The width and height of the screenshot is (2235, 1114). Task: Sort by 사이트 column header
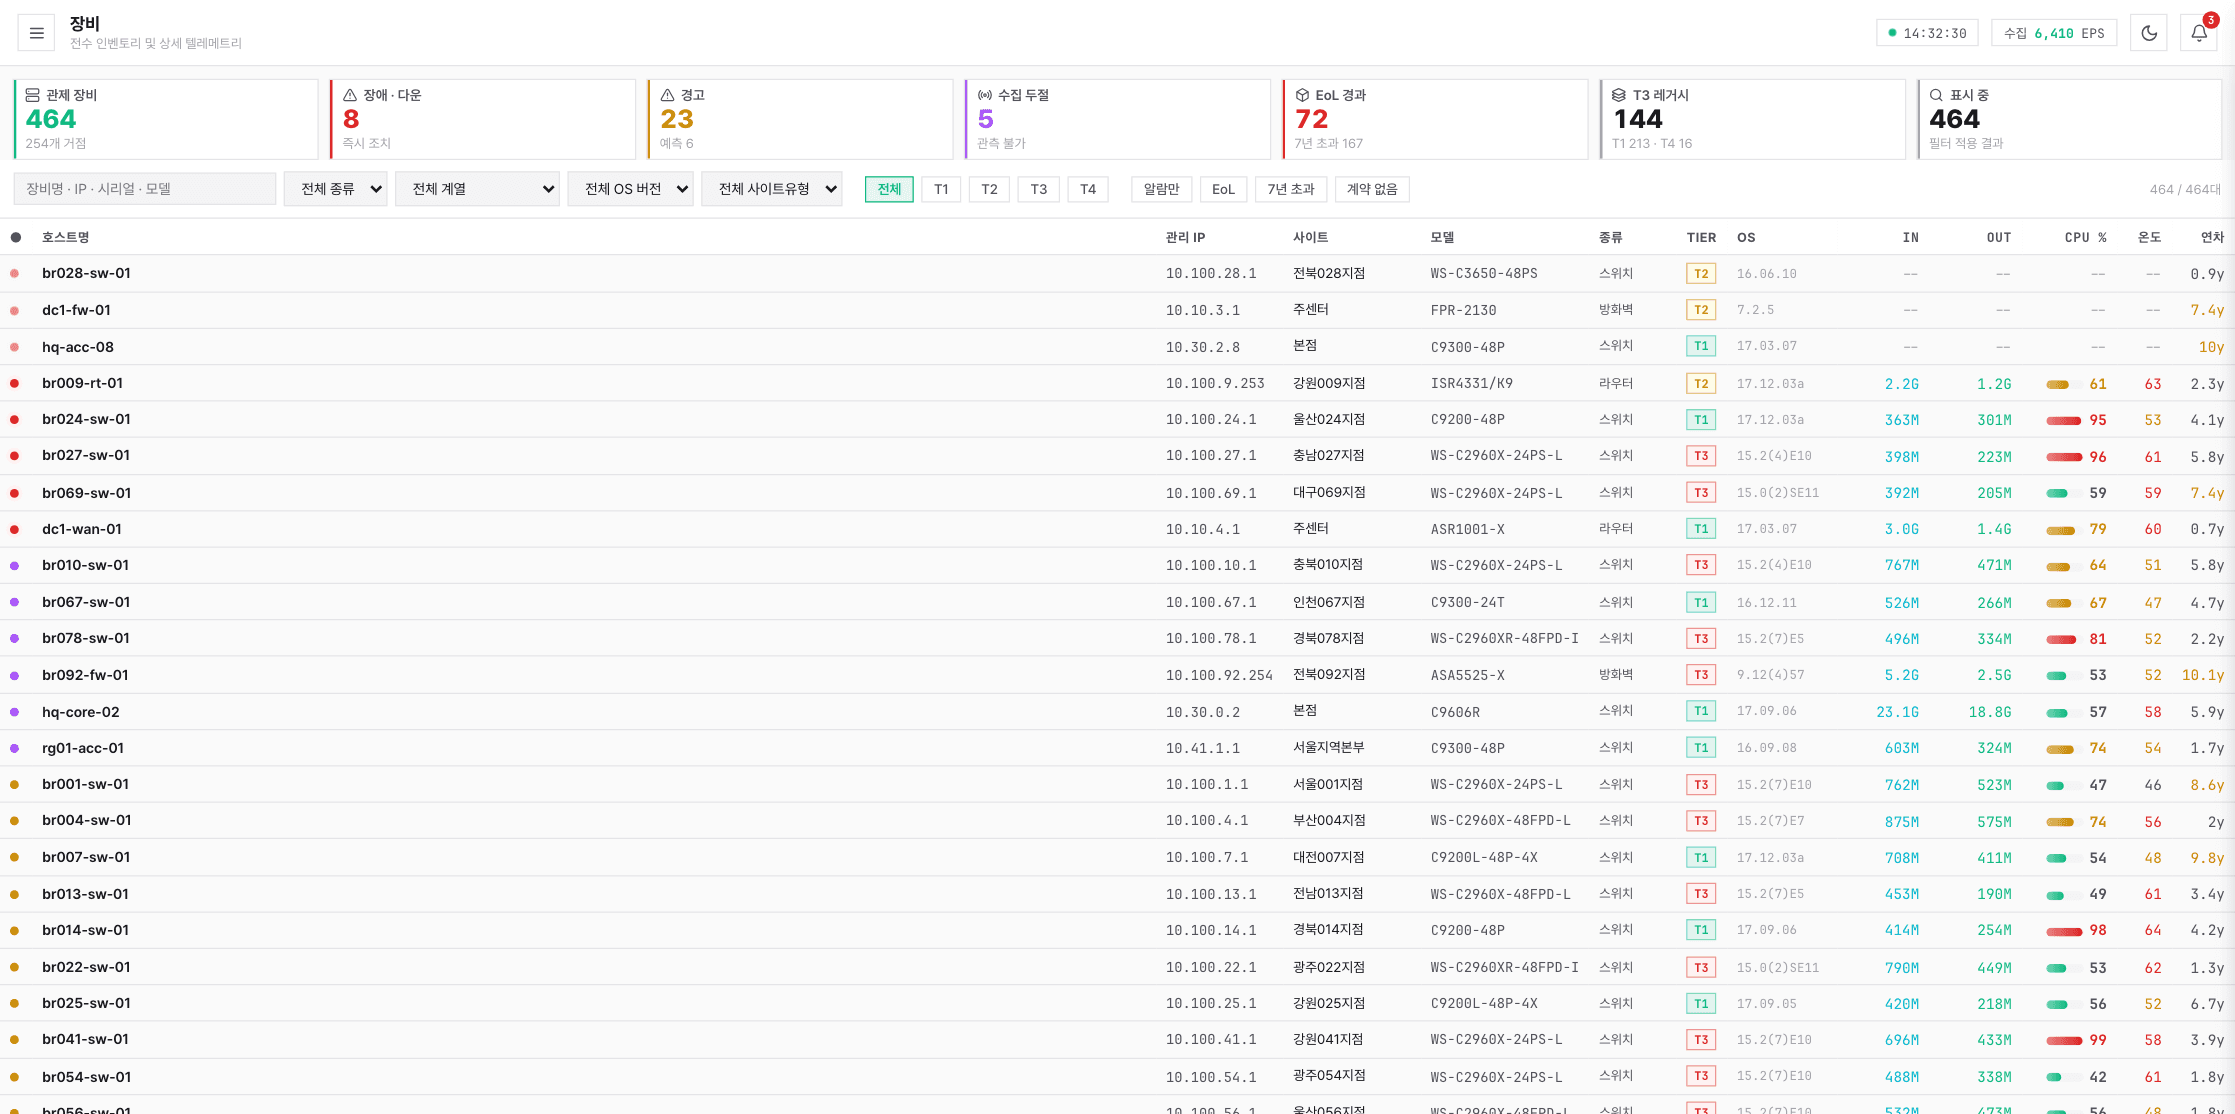[1310, 237]
